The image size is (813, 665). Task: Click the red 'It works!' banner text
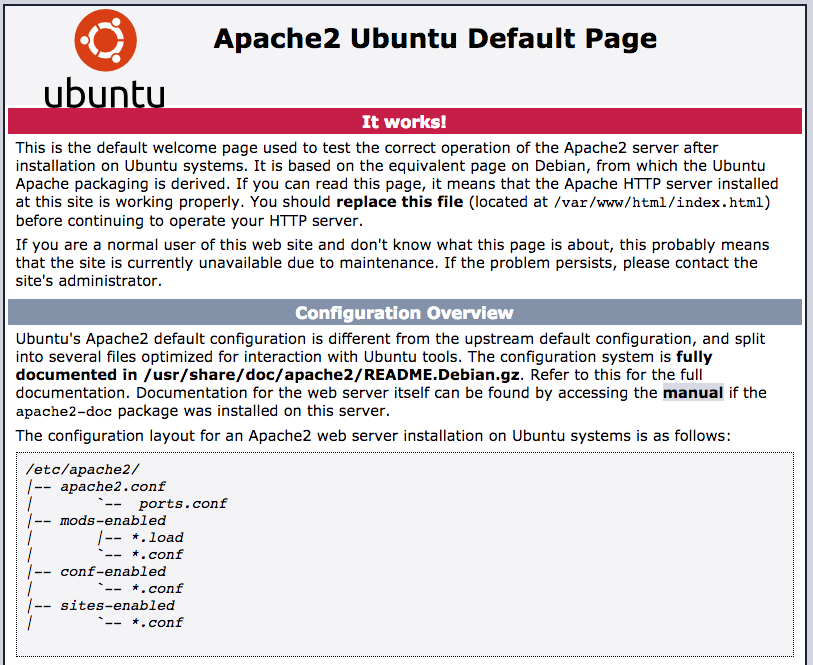pyautogui.click(x=404, y=122)
